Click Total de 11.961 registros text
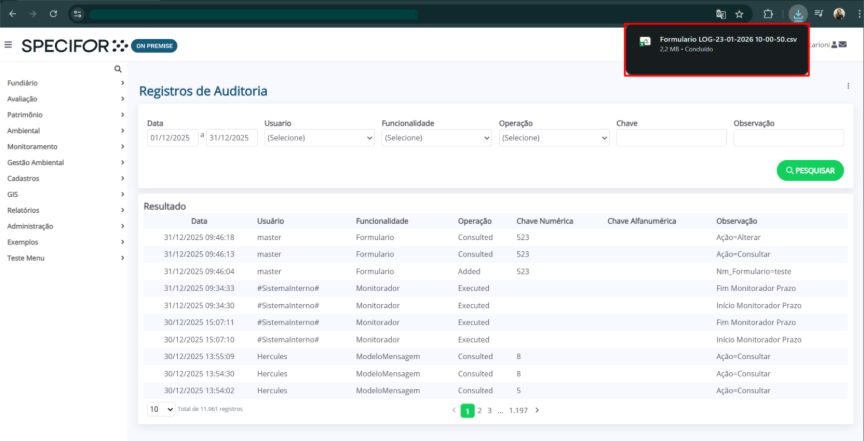 210,409
